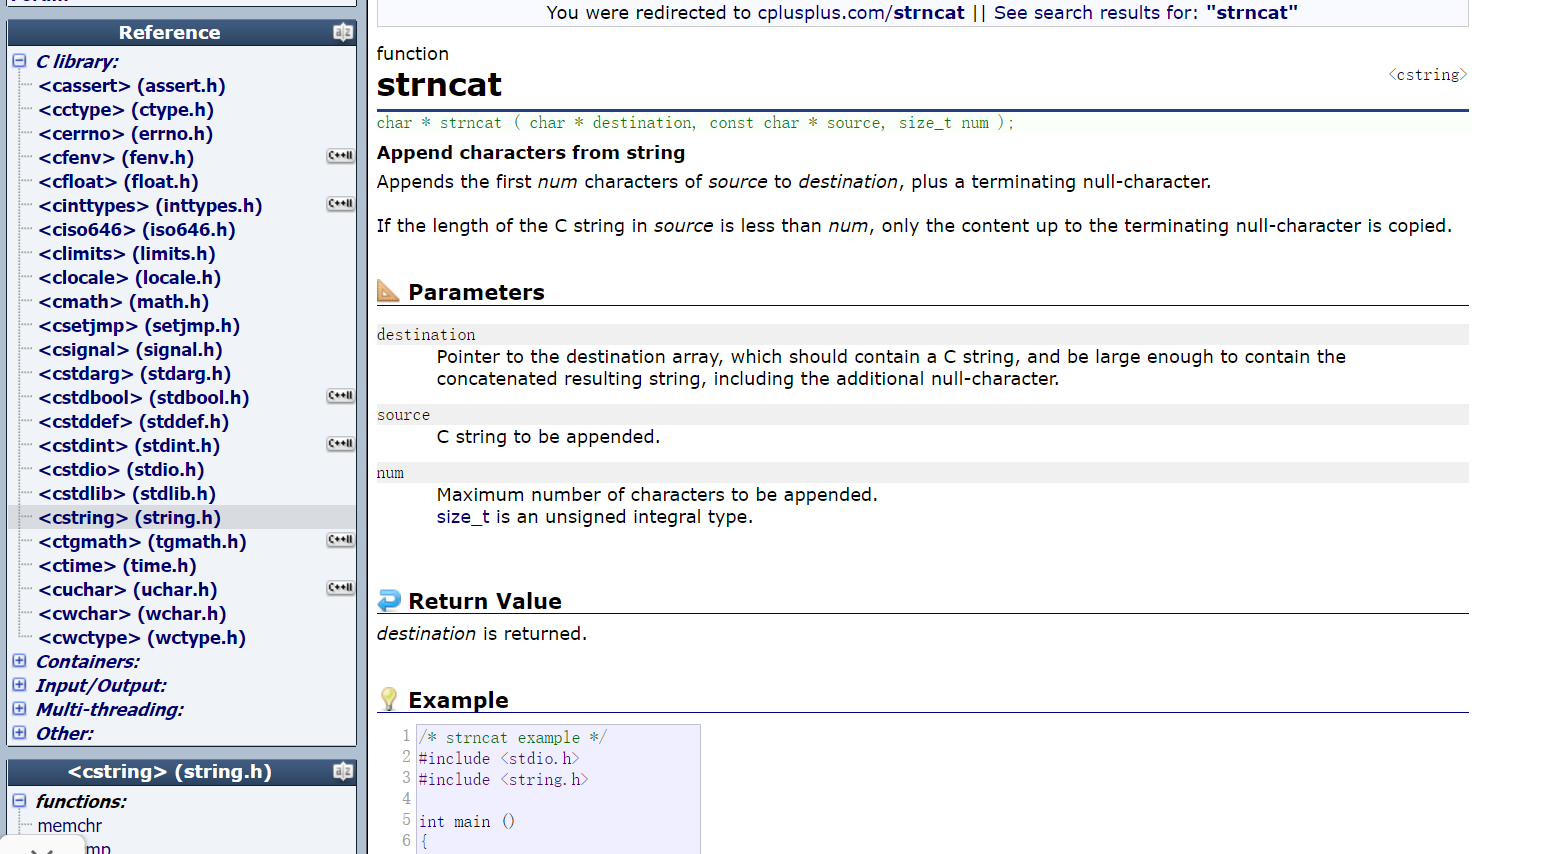Open the <ciso646> (iso646.h) reference
This screenshot has width=1555, height=854.
(137, 230)
